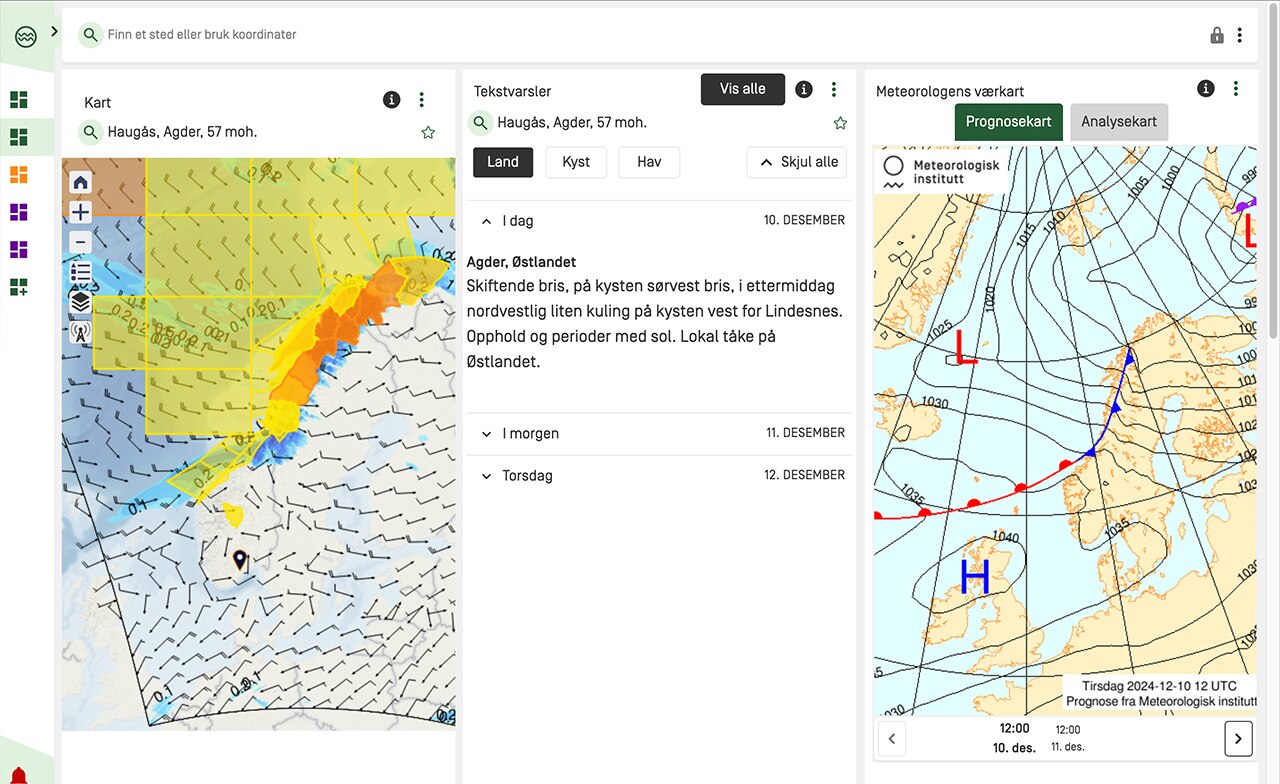The width and height of the screenshot is (1280, 784).
Task: Open the red alert bell icon
Action: point(18,775)
